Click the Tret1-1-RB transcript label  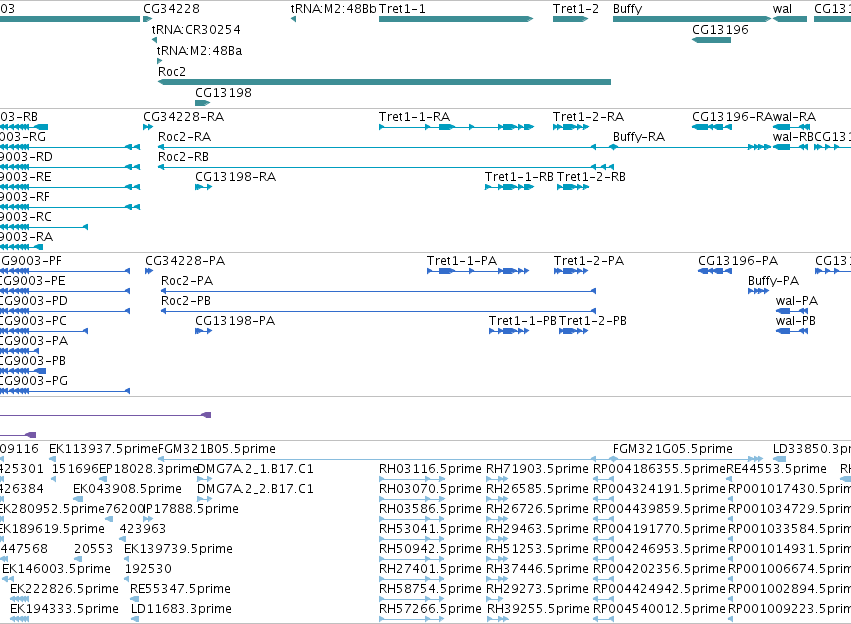tap(519, 177)
